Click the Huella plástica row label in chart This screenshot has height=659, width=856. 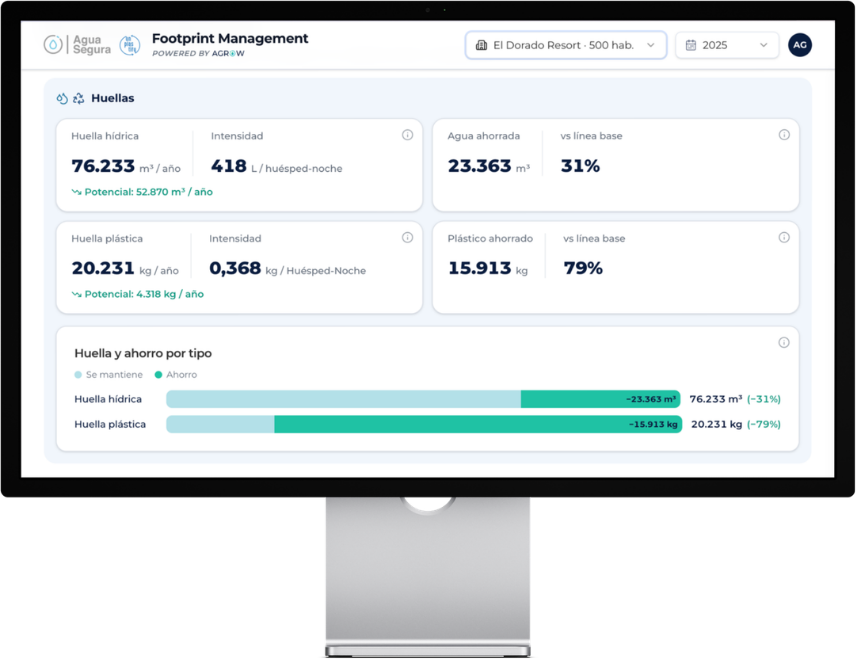[x=110, y=425]
